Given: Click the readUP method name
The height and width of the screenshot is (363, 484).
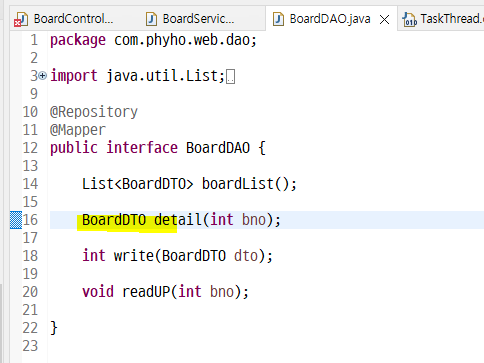Looking at the screenshot, I should (146, 292).
